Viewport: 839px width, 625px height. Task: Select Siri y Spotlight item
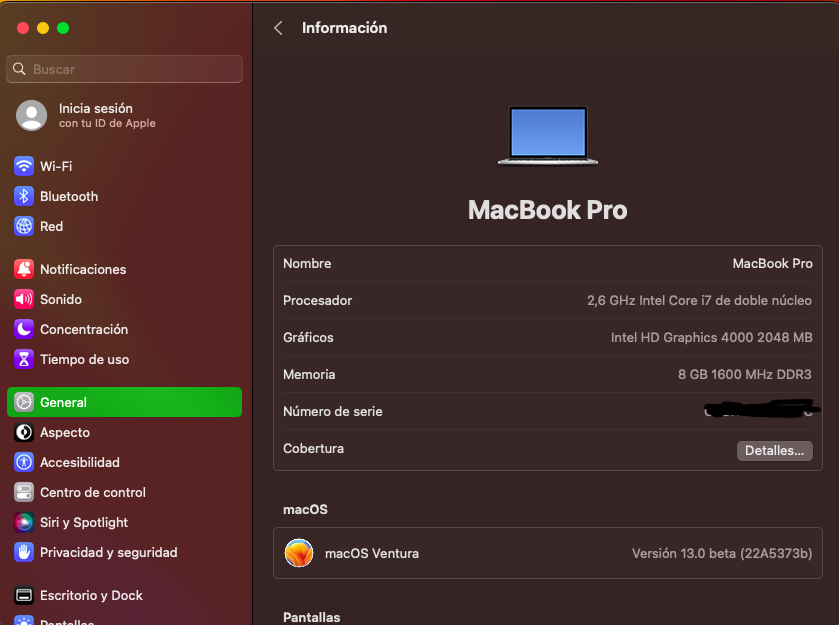[124, 522]
